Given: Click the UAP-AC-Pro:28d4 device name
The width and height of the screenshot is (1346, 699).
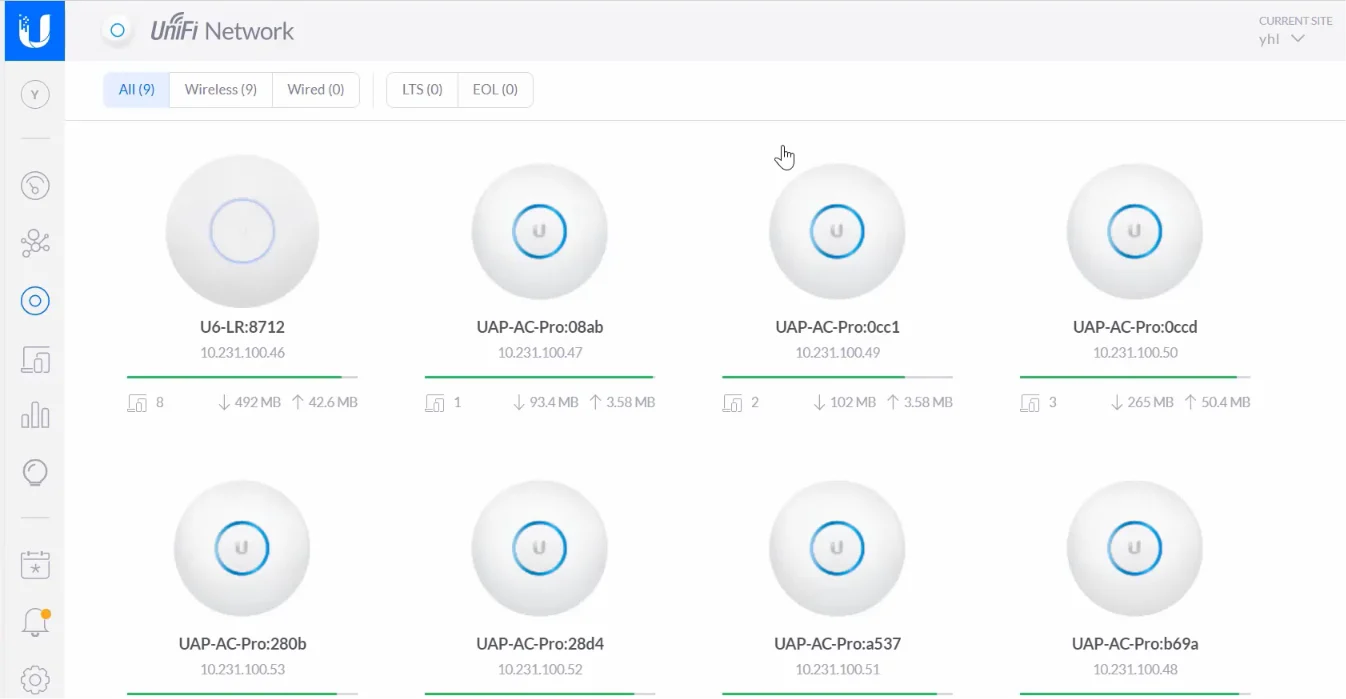Looking at the screenshot, I should pos(540,644).
